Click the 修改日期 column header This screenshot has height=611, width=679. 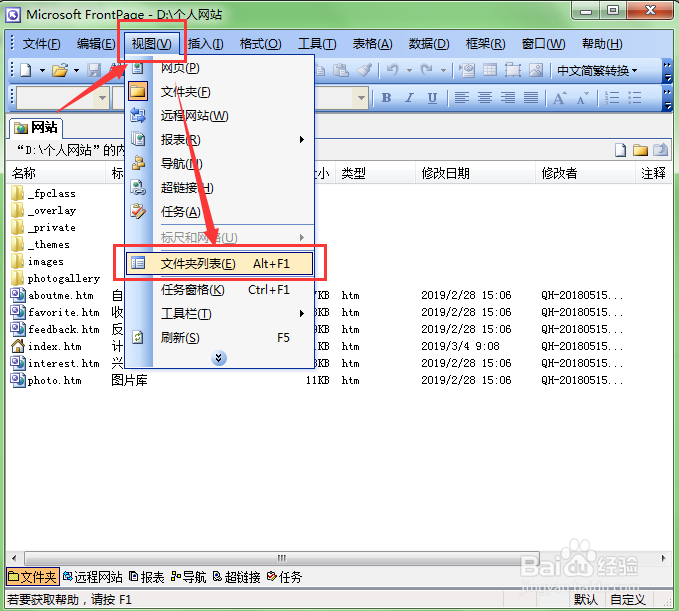475,173
